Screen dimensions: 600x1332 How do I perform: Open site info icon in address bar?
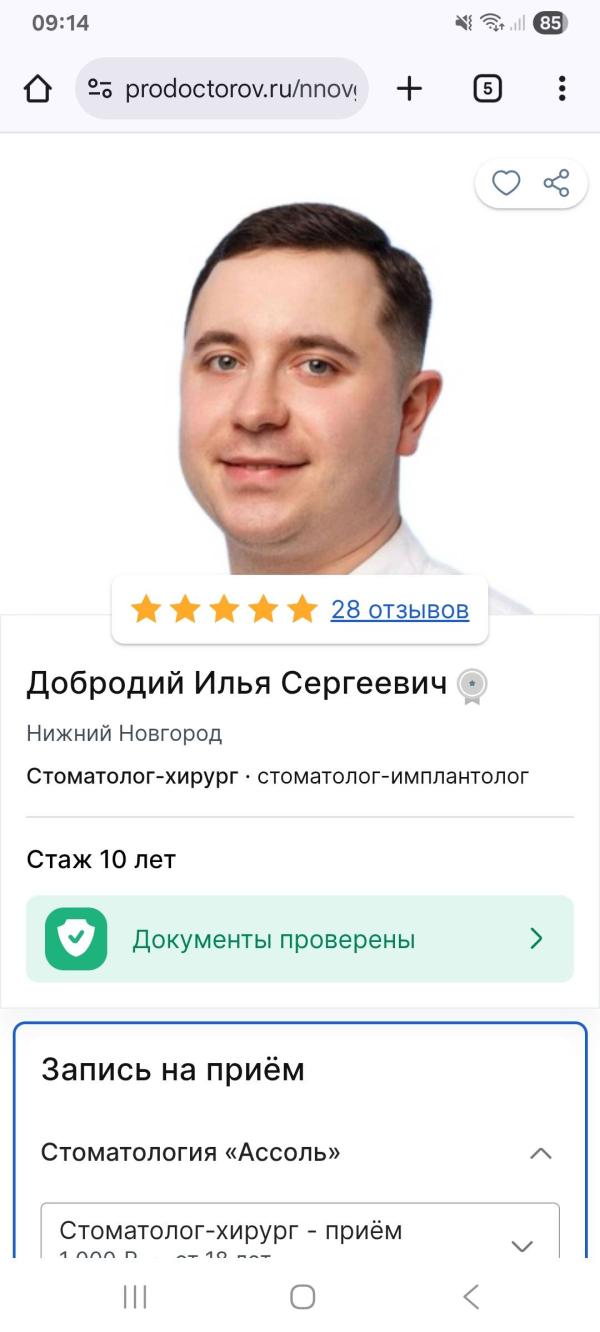pyautogui.click(x=100, y=89)
